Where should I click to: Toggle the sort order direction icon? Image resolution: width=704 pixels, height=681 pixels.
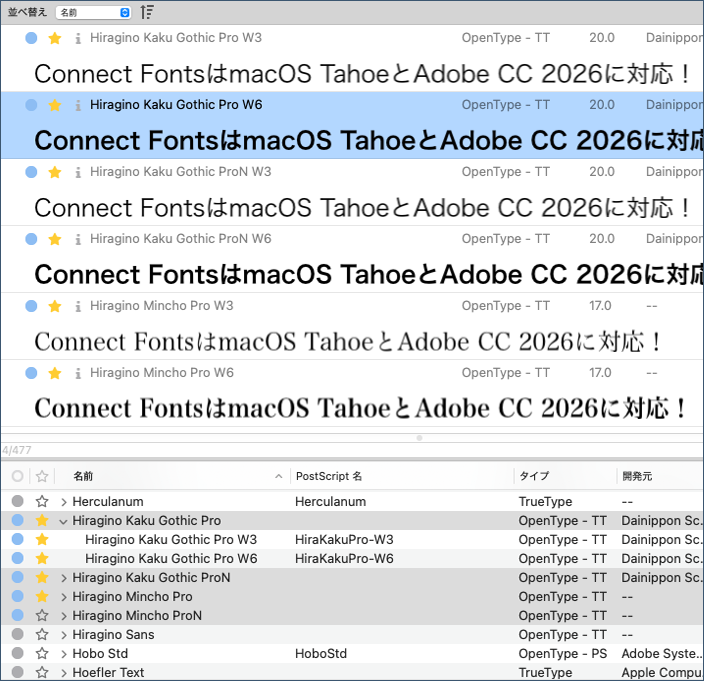[147, 12]
